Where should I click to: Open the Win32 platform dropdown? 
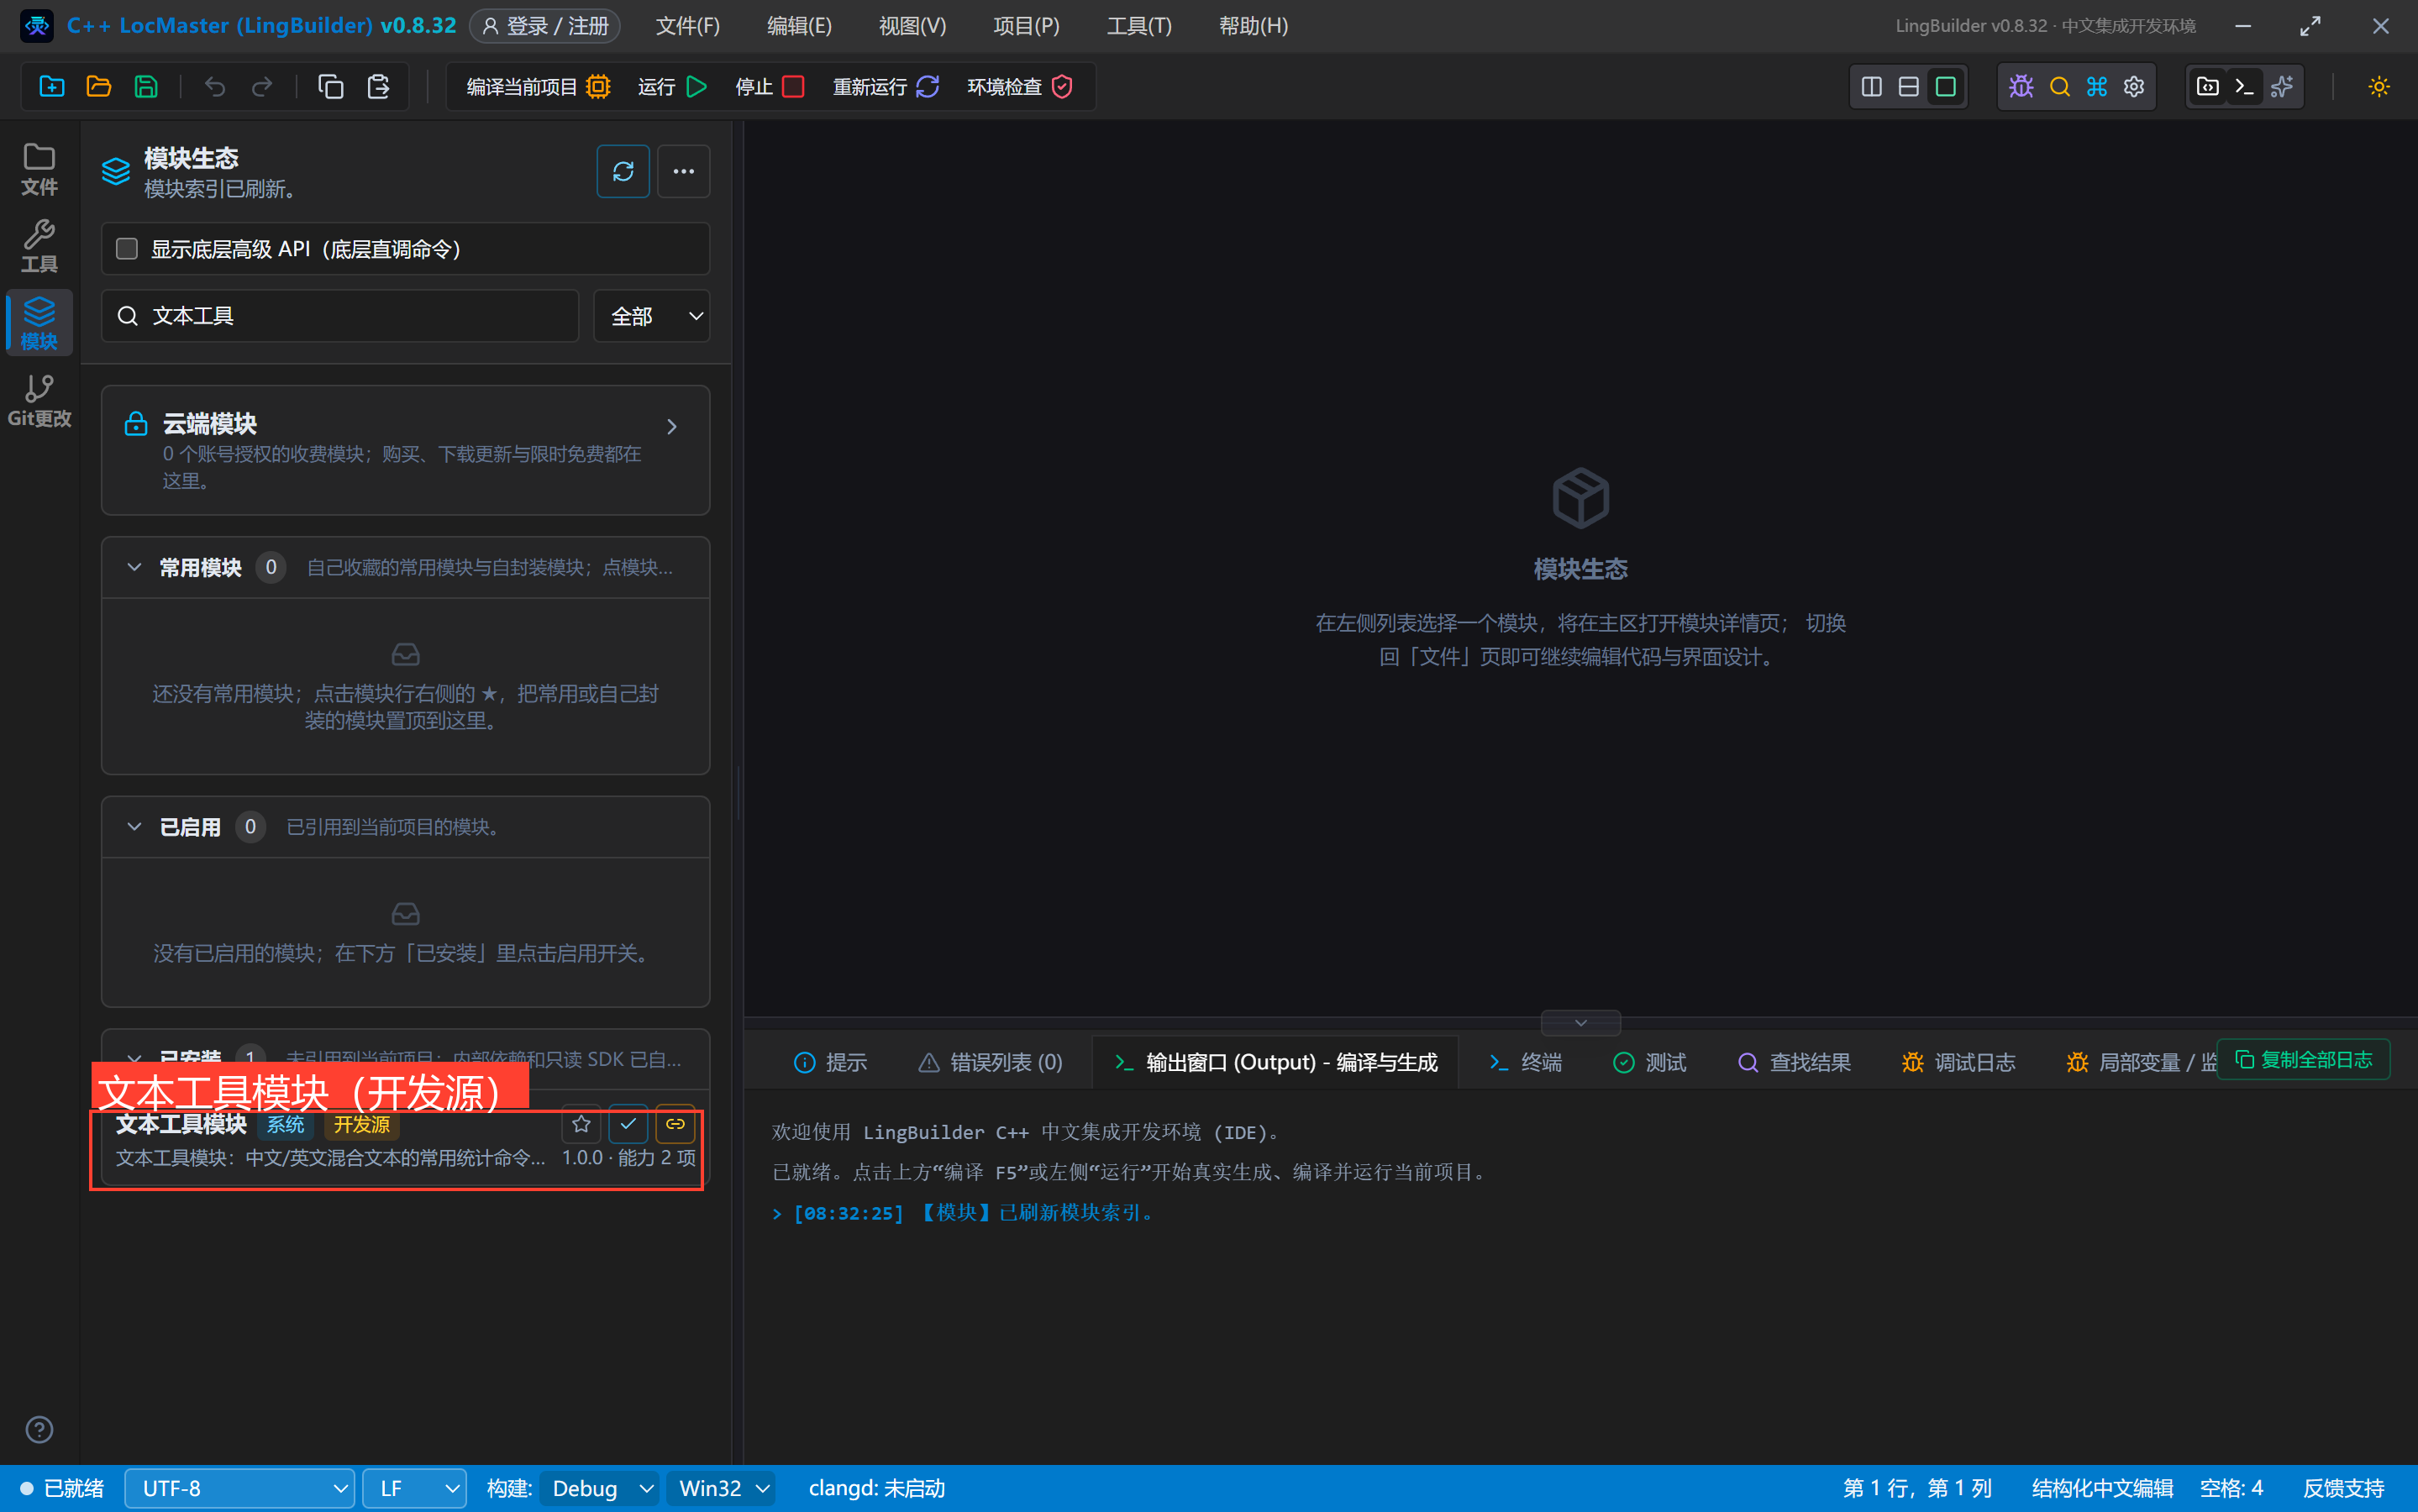tap(722, 1488)
